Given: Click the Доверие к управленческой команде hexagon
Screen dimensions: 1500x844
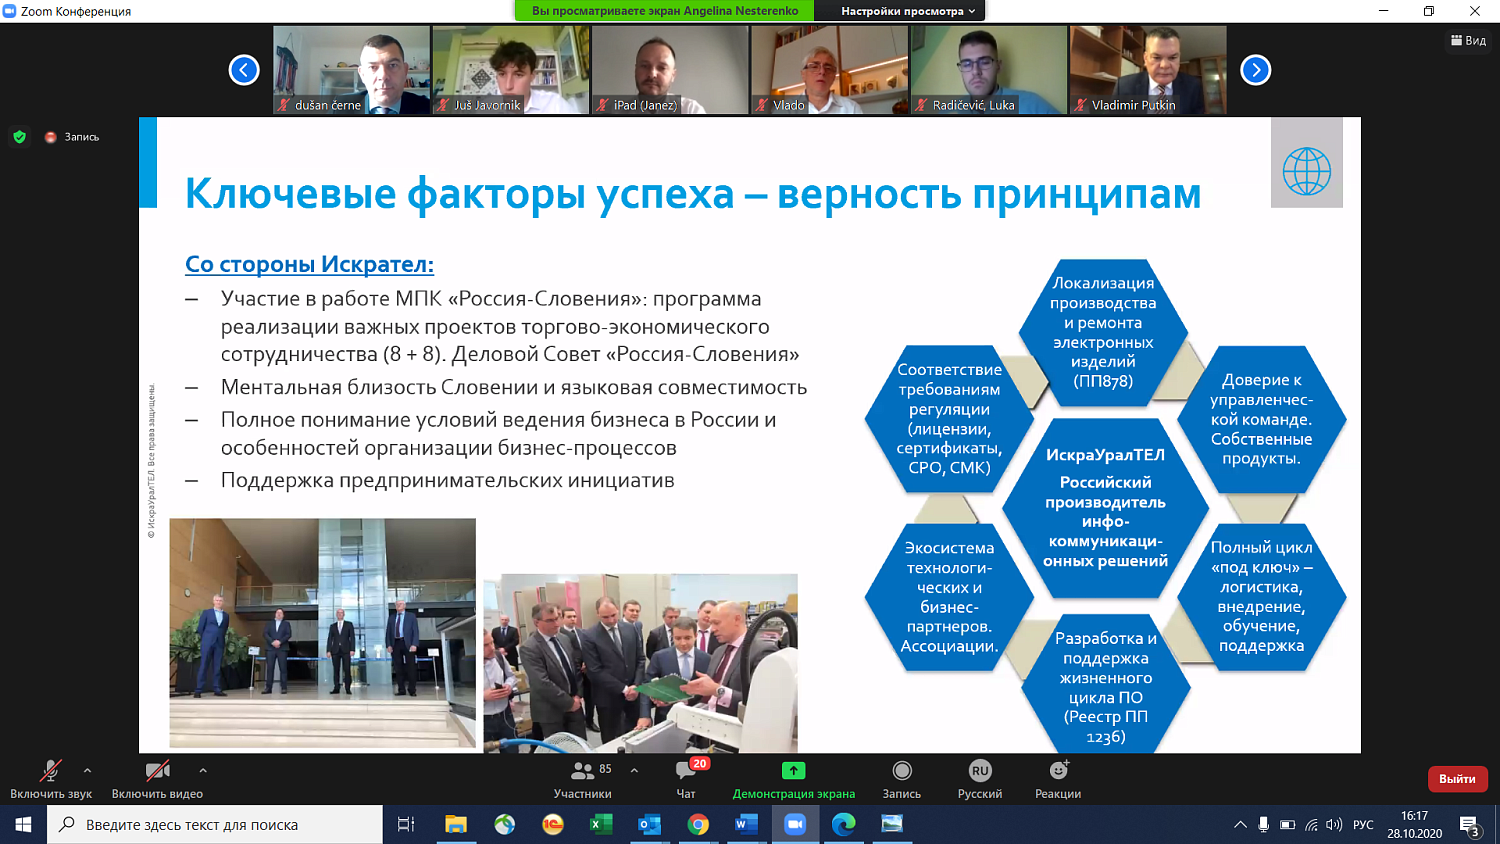Looking at the screenshot, I should point(1261,419).
